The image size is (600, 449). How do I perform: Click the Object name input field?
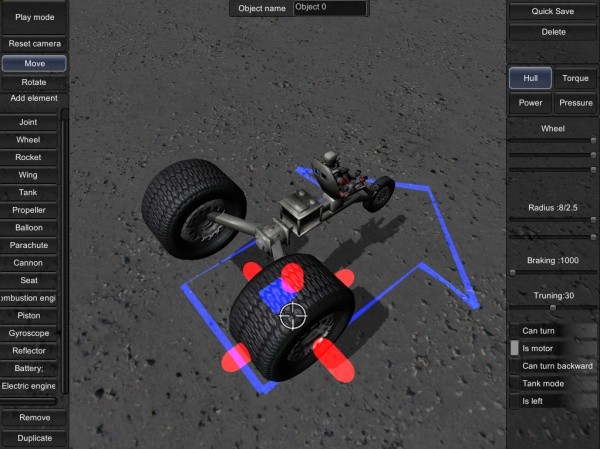(x=329, y=7)
